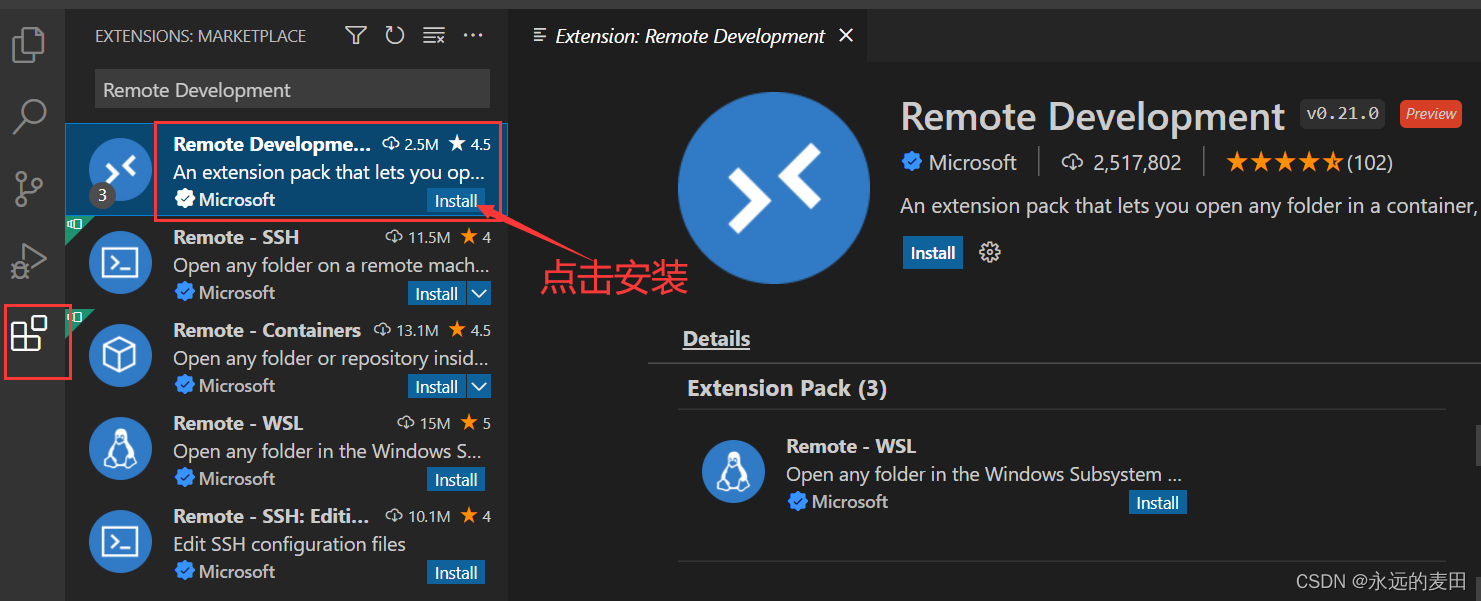
Task: Open the Search view in activity bar
Action: point(28,116)
